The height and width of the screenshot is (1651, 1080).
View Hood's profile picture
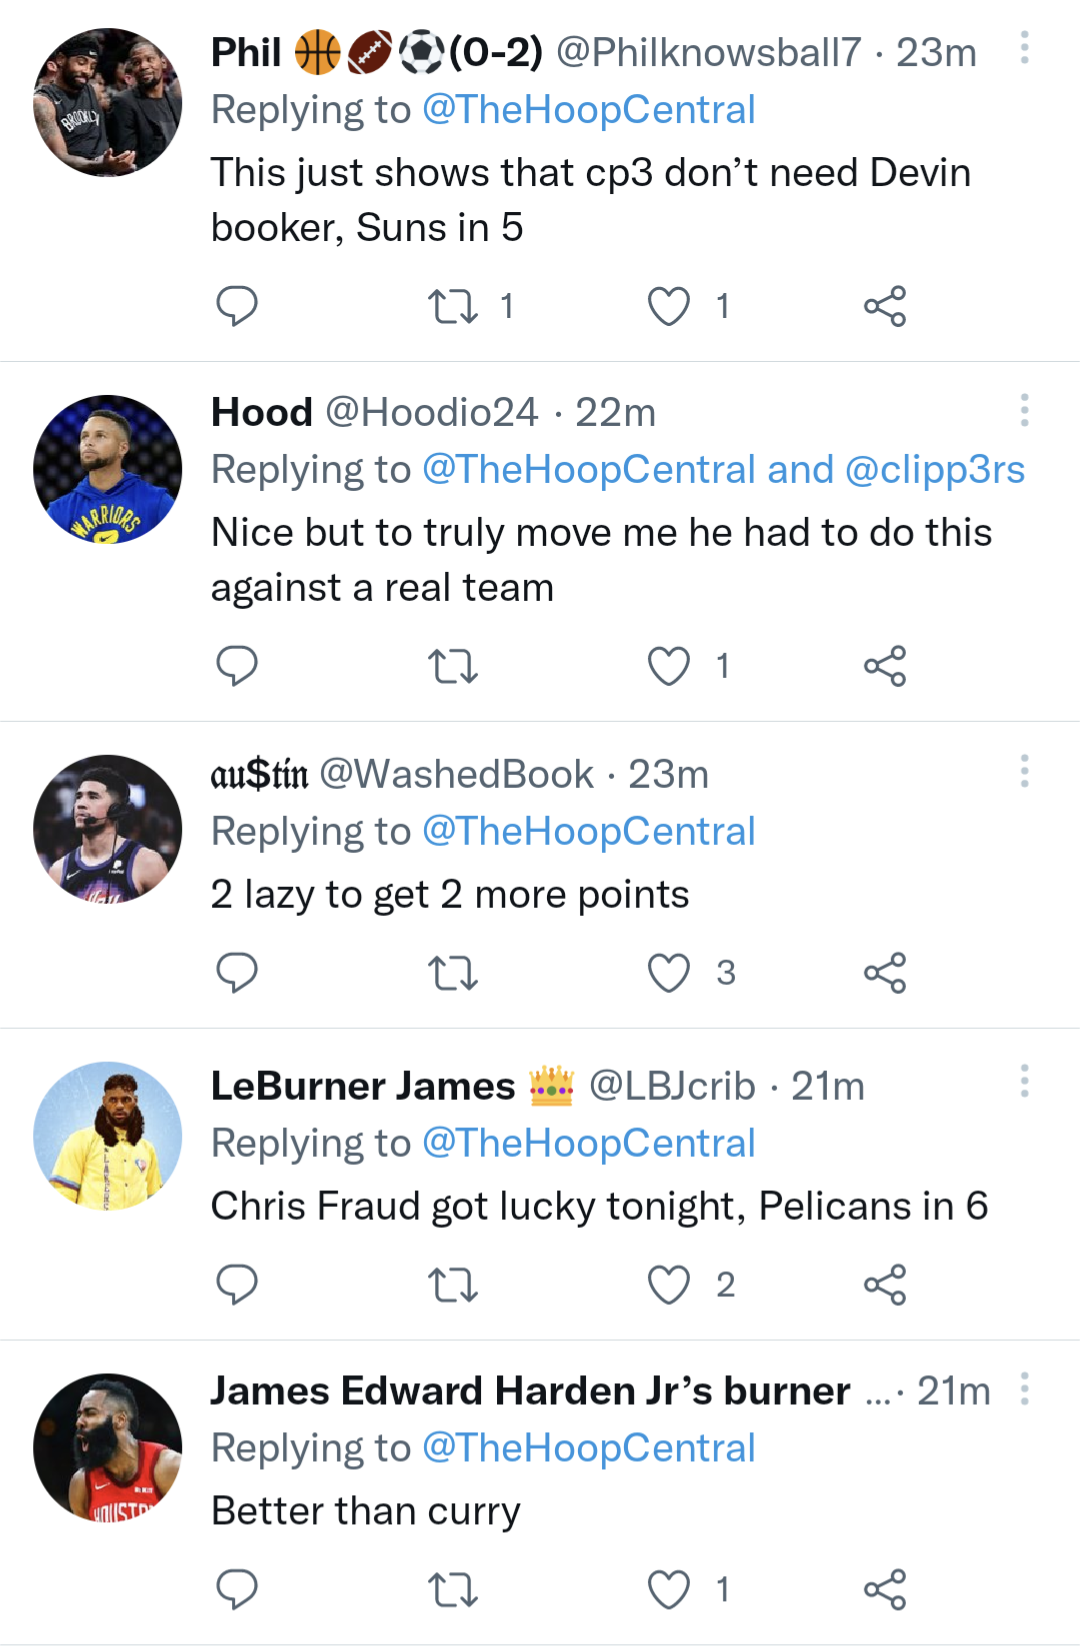tap(108, 469)
